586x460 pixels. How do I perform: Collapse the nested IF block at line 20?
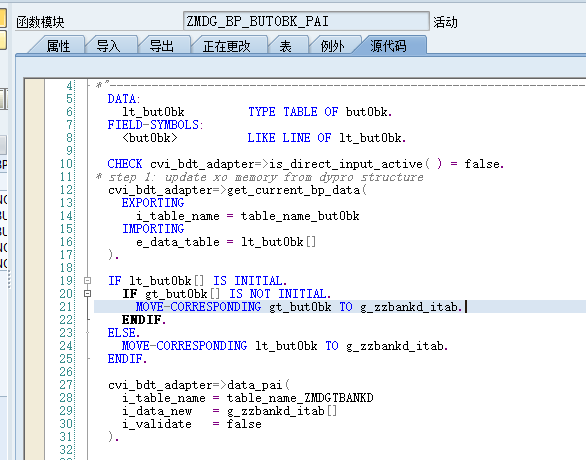coord(87,293)
